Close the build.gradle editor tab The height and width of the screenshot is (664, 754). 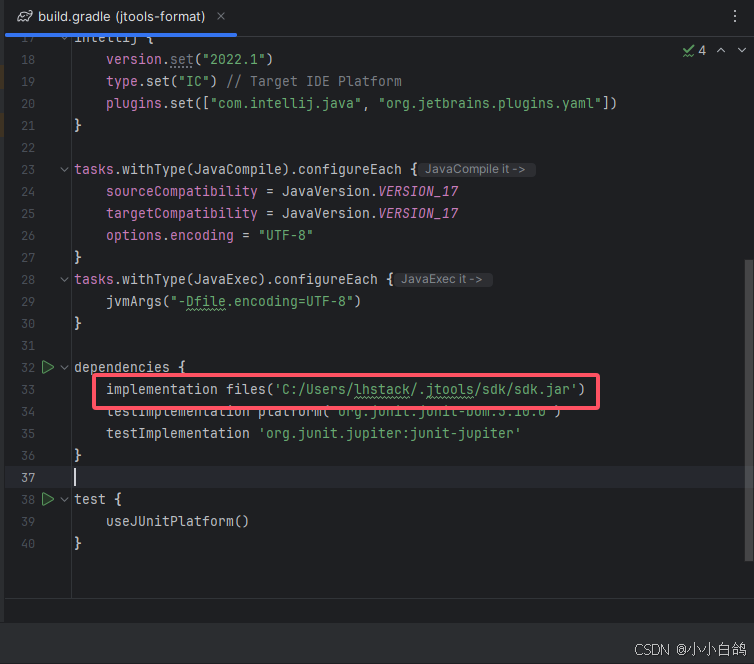click(221, 16)
